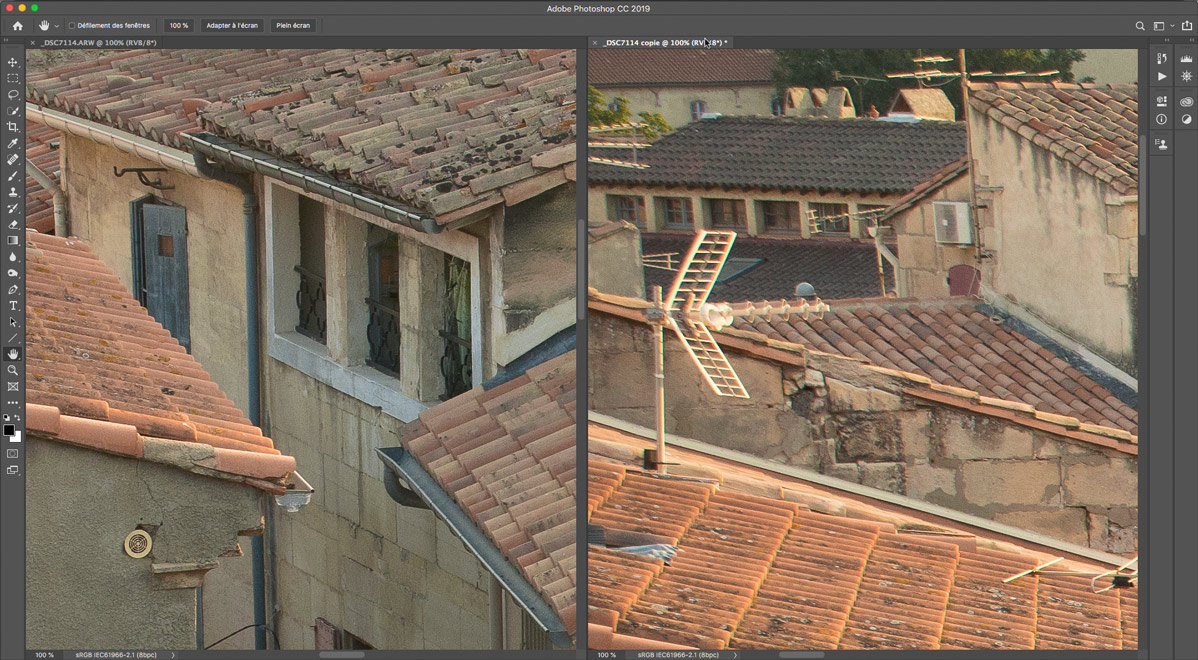
Task: Open the Histogram panel icon
Action: [x=1186, y=60]
